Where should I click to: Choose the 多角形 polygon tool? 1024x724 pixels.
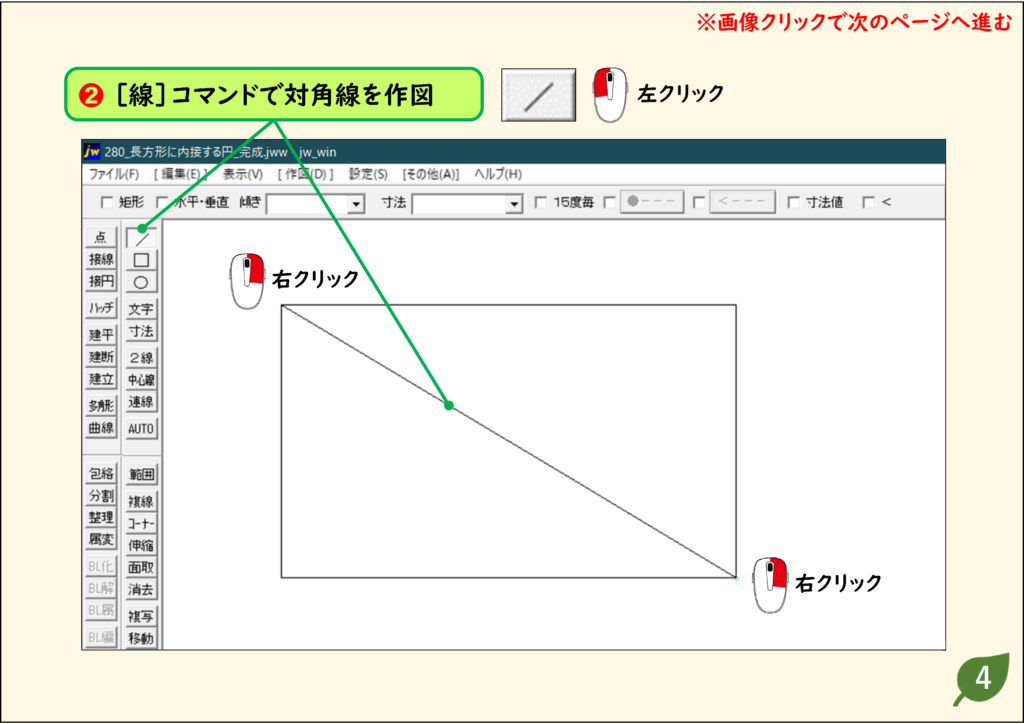click(101, 405)
